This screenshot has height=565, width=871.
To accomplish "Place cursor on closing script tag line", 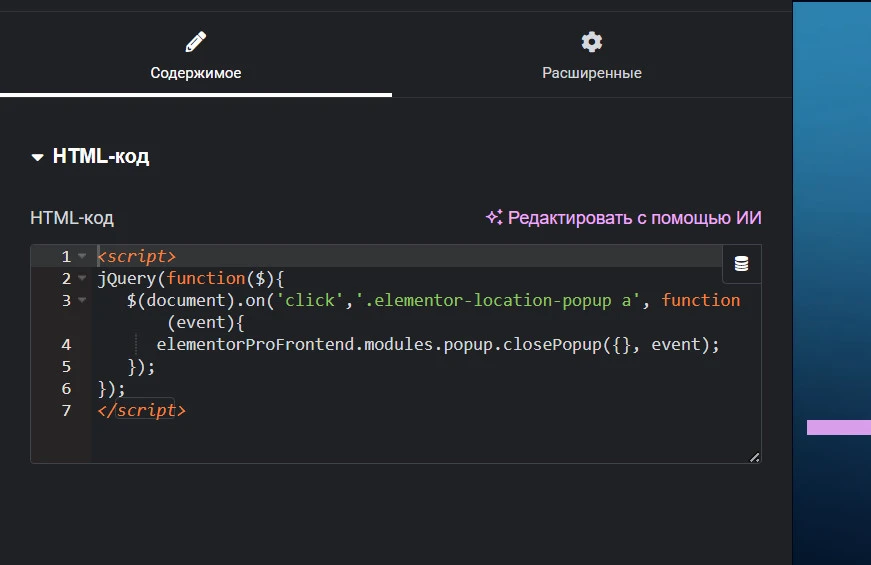I will 141,411.
